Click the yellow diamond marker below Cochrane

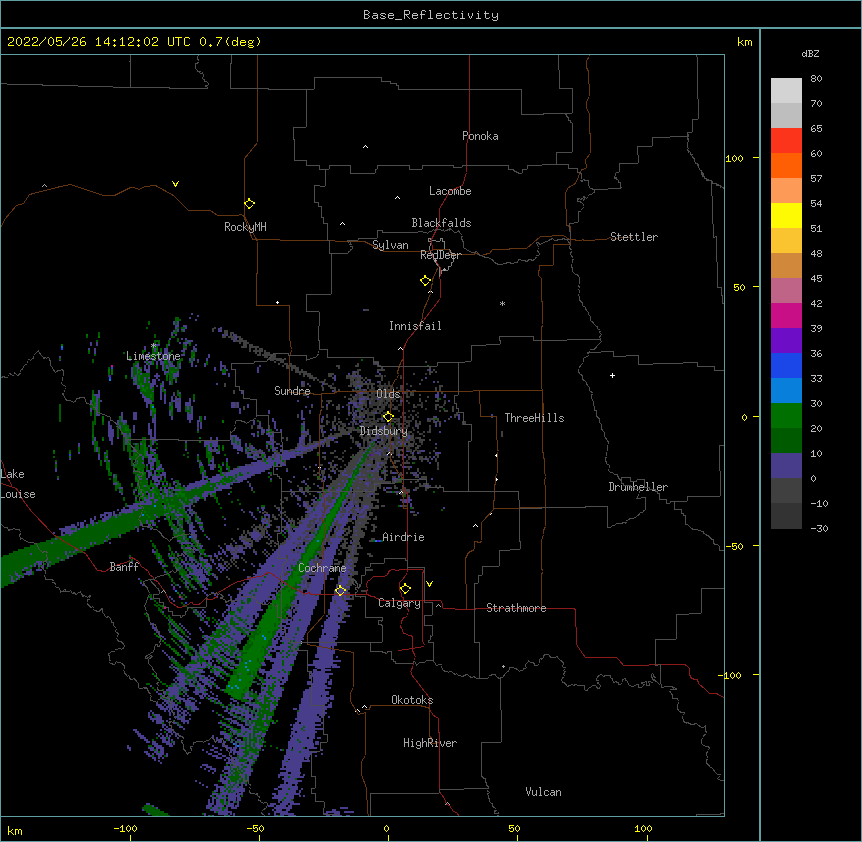(340, 590)
